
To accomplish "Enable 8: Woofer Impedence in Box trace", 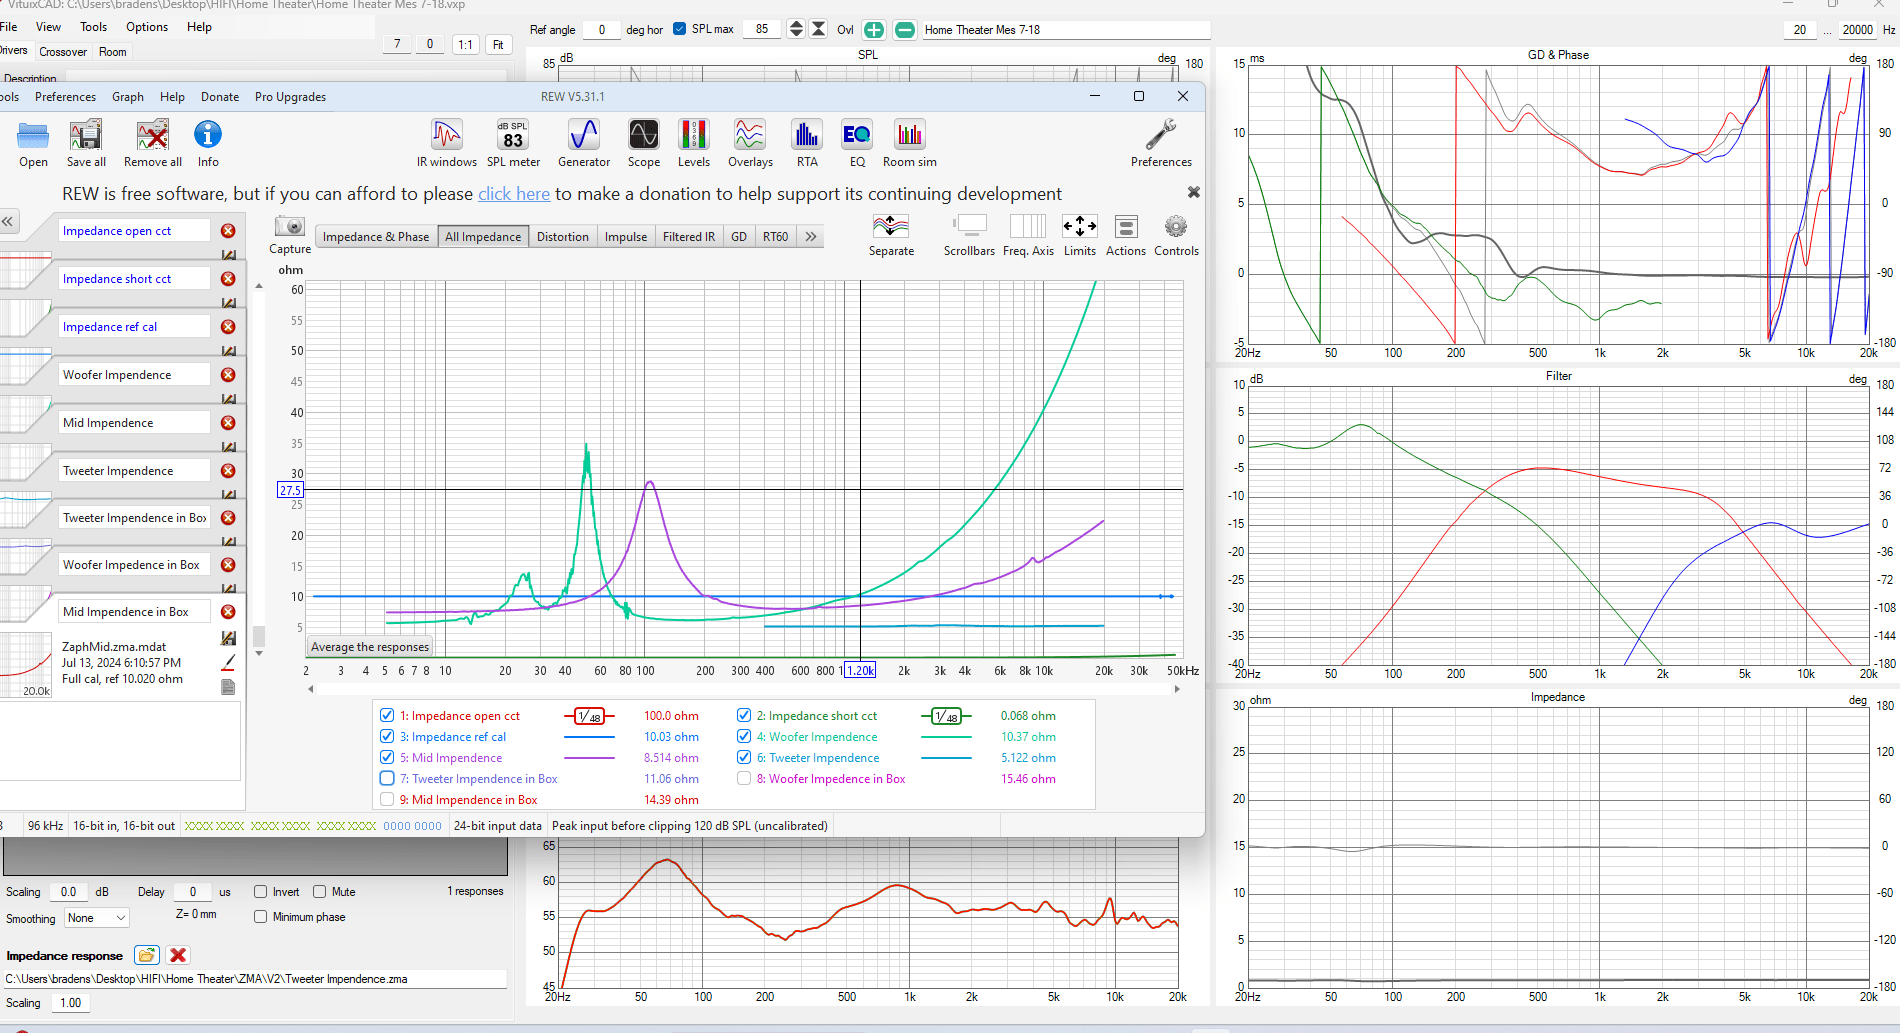I will tap(744, 779).
